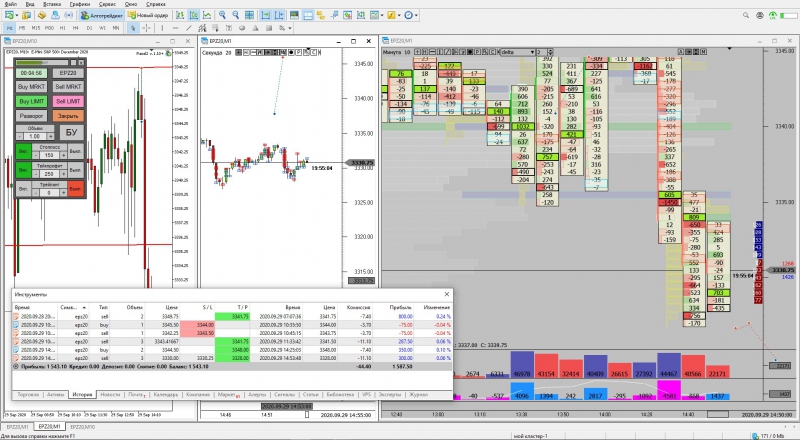Screen dimensions: 800x440
Task: Expand the clock periods dropdown arrow
Action: [416, 15]
